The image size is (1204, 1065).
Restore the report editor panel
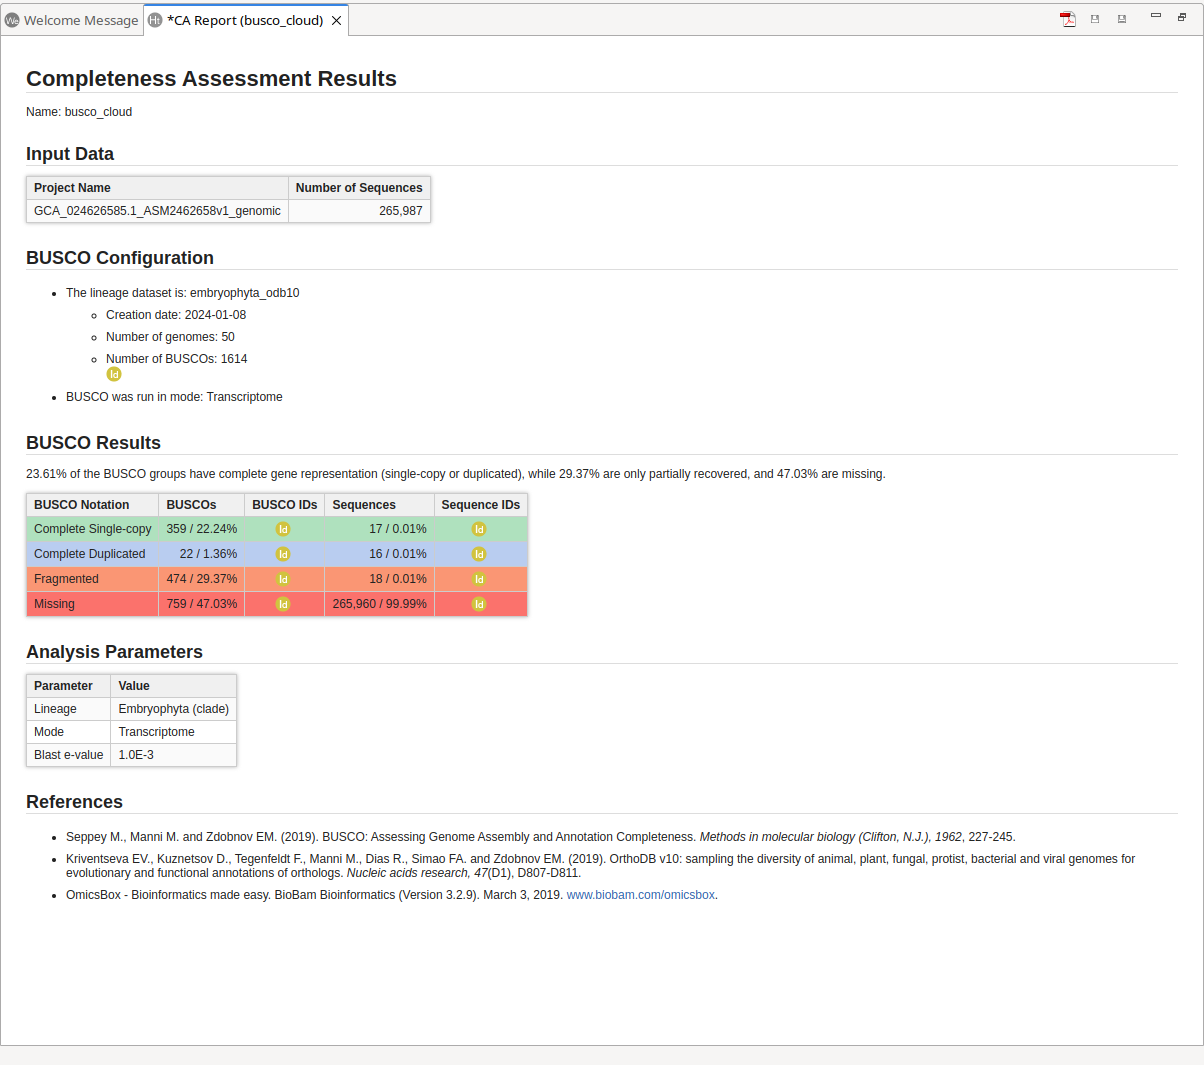coord(1182,17)
